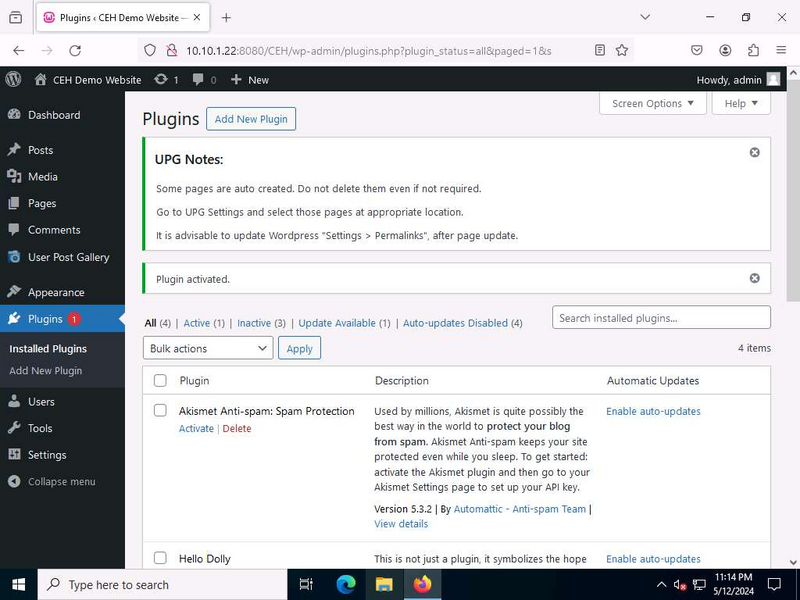
Task: Click the Add New Plugin button
Action: (251, 119)
